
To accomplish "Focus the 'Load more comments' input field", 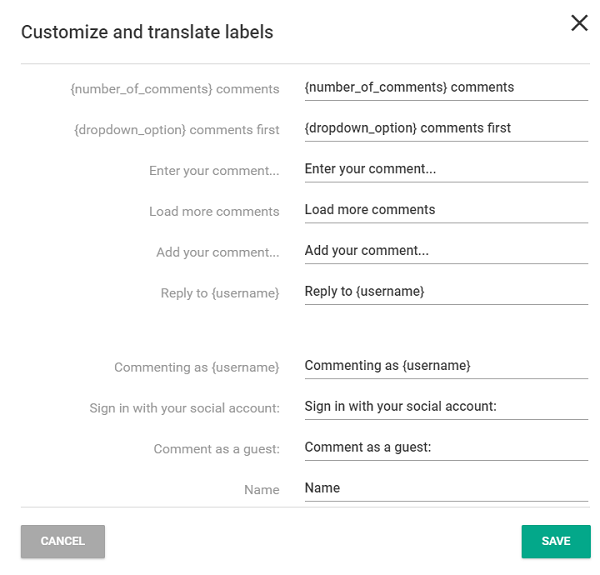I will click(446, 210).
